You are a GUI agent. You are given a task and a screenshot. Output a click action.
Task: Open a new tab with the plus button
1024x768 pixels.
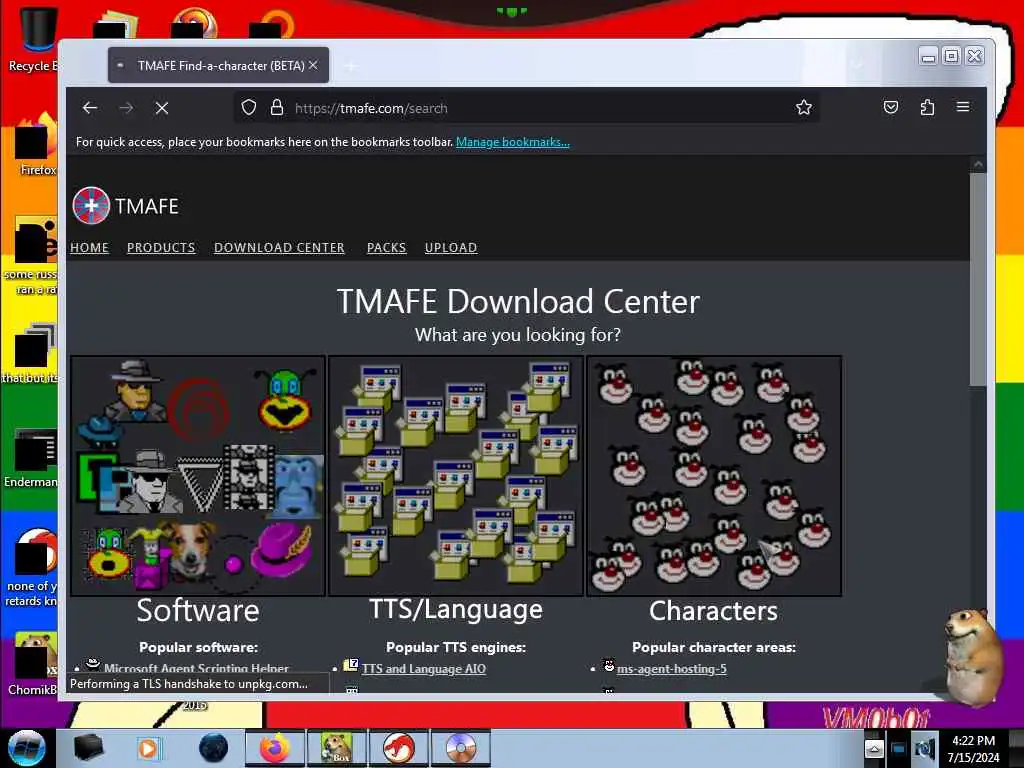click(351, 66)
